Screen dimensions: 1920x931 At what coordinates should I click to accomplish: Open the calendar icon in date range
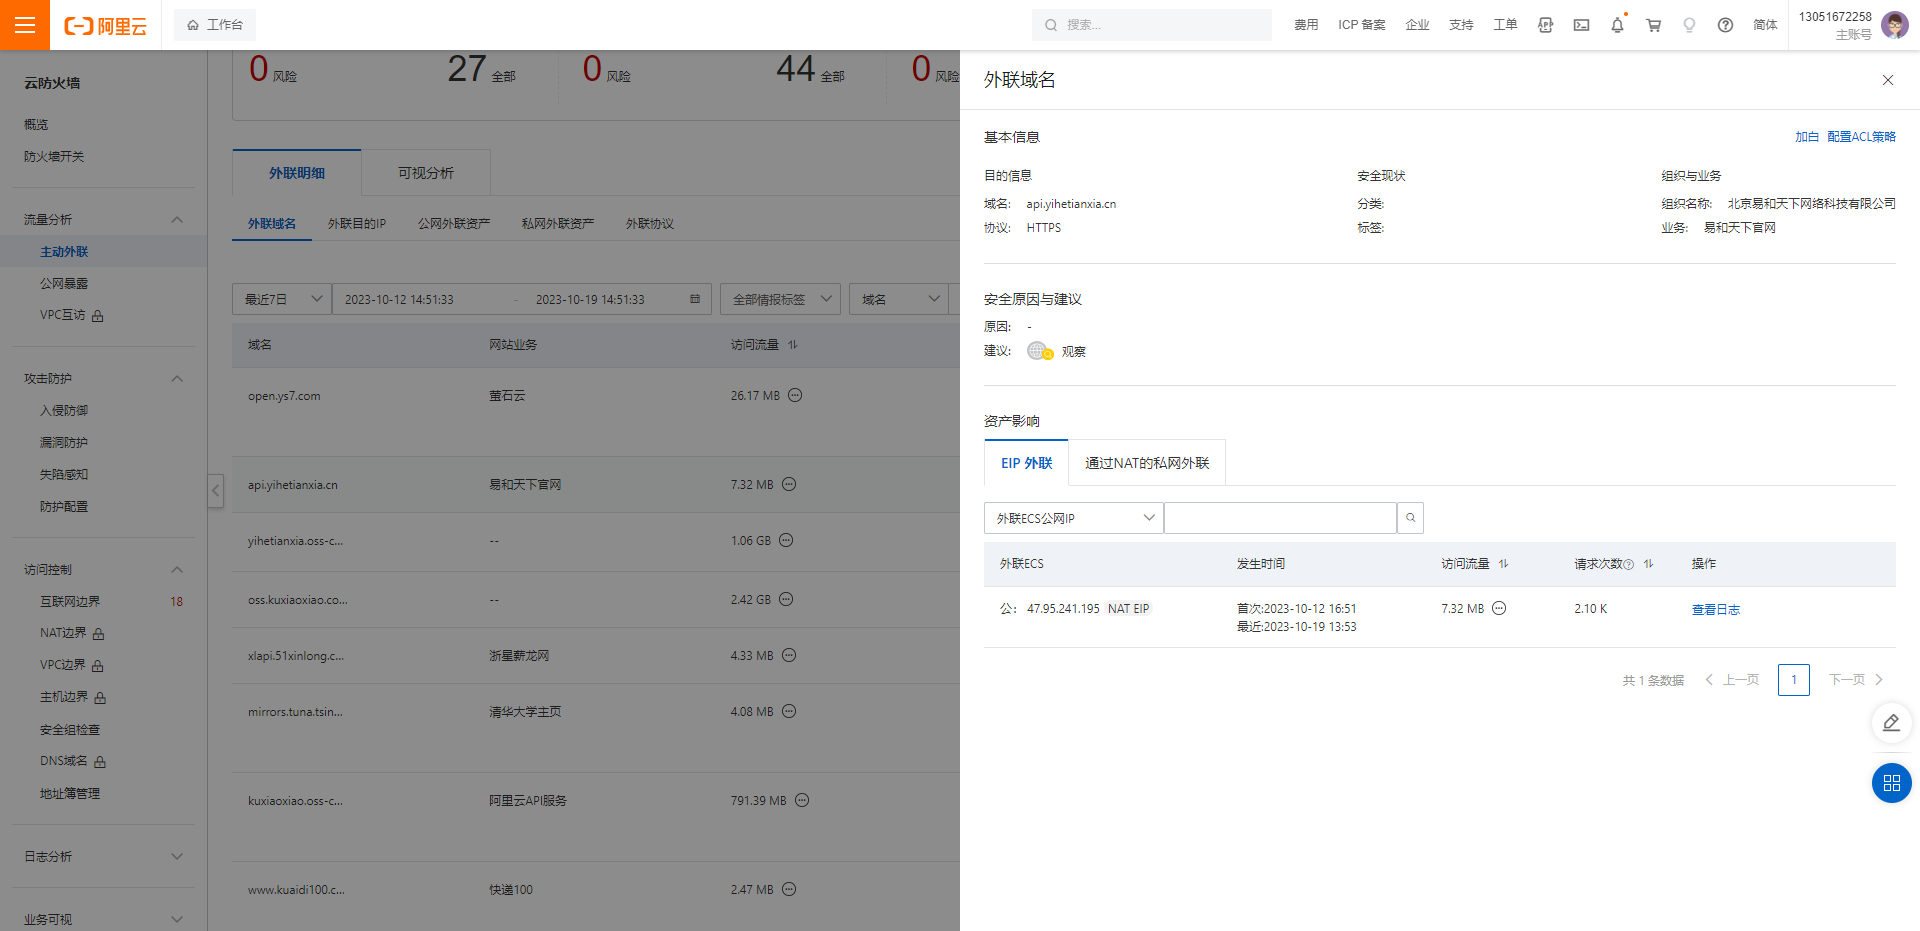[x=695, y=299]
